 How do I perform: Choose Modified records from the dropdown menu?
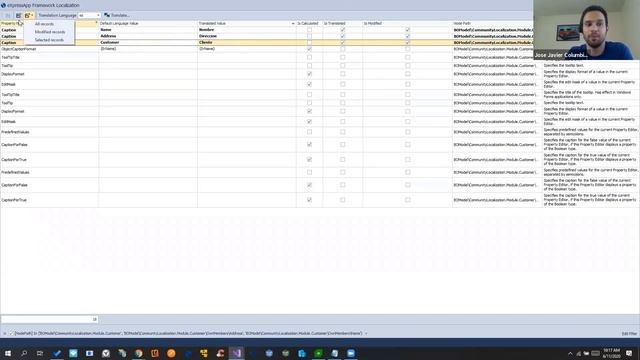click(x=50, y=32)
